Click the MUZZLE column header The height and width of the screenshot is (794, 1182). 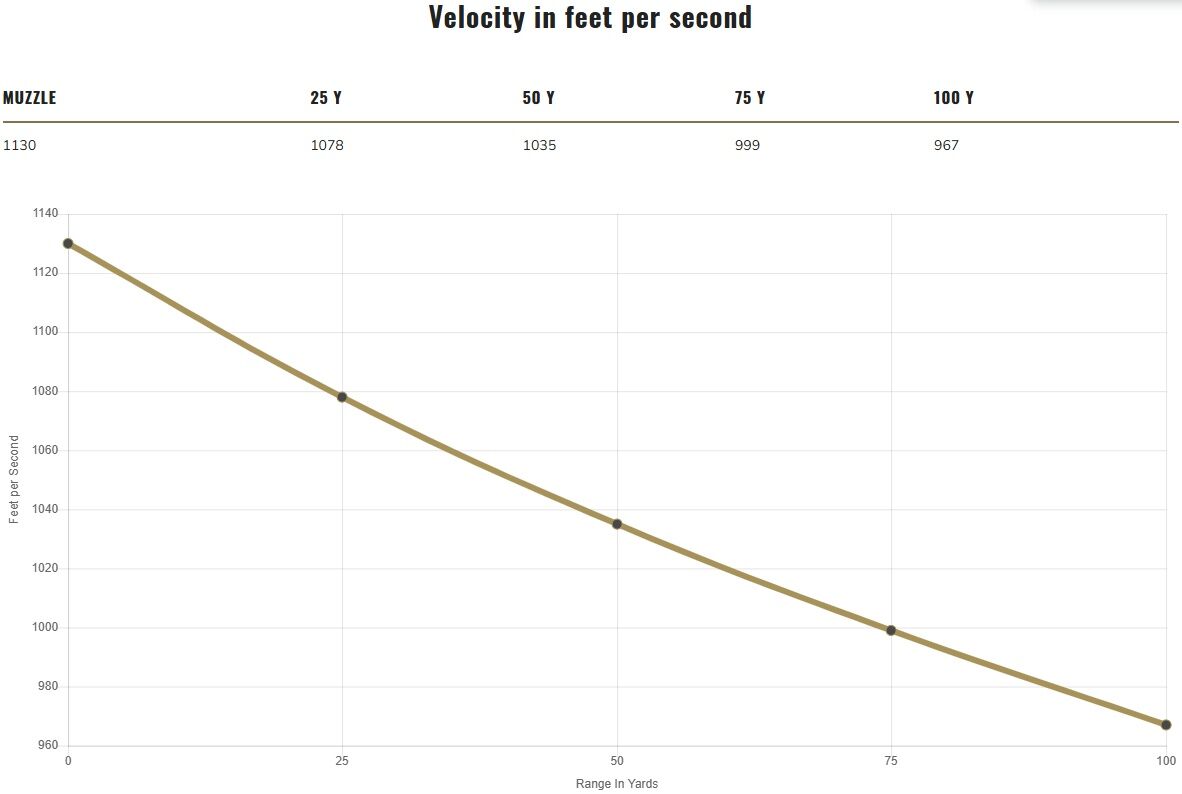coord(29,98)
